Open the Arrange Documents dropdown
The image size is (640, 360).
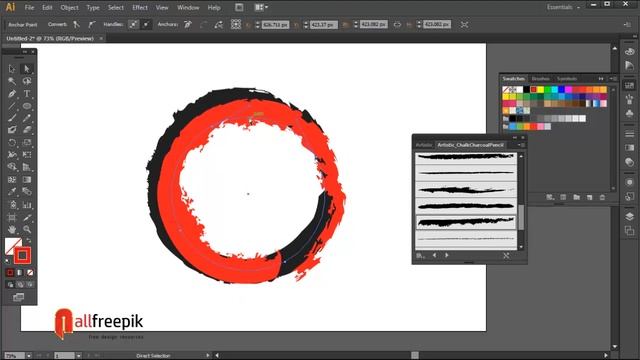coord(261,7)
